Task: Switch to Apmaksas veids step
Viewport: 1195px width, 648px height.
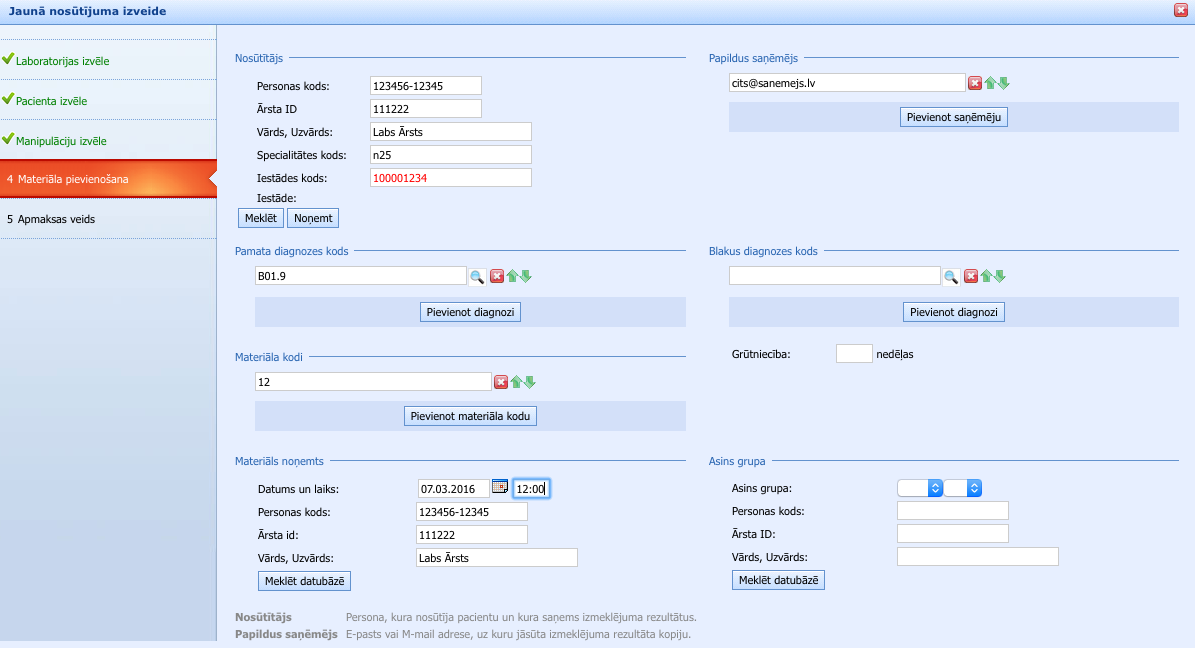Action: 56,219
